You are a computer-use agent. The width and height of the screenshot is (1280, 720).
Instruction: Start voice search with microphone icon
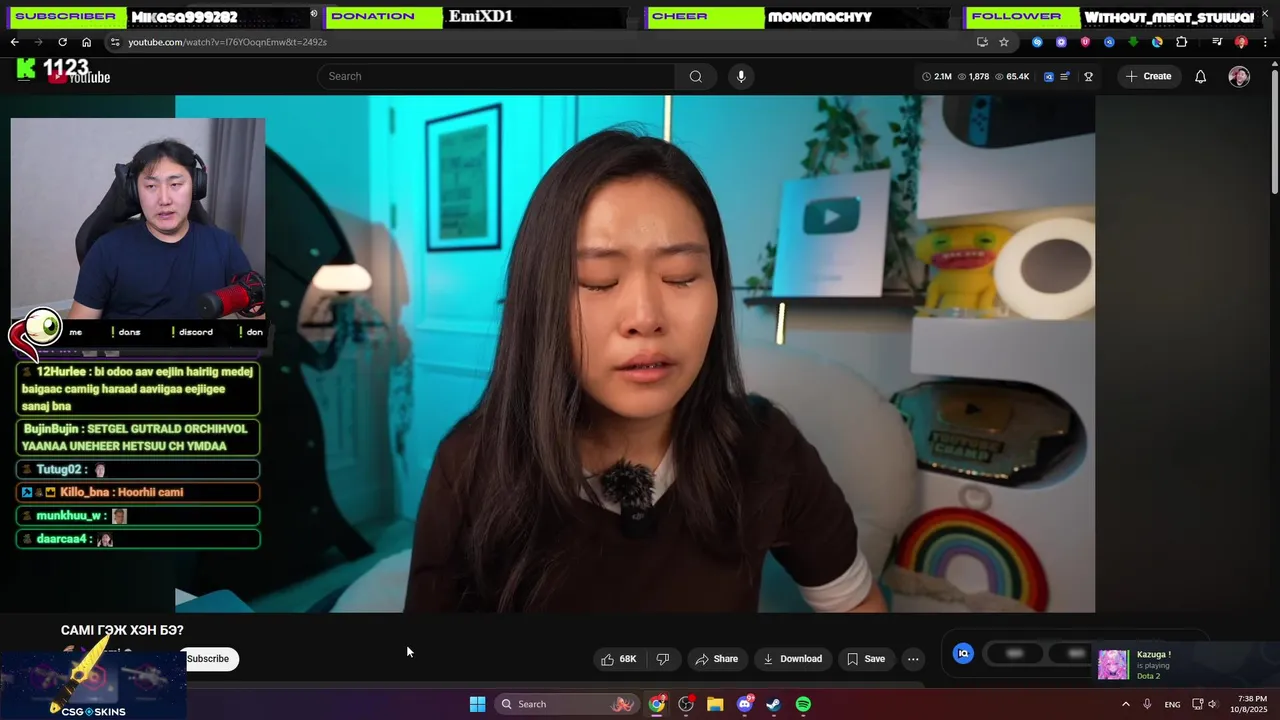741,76
